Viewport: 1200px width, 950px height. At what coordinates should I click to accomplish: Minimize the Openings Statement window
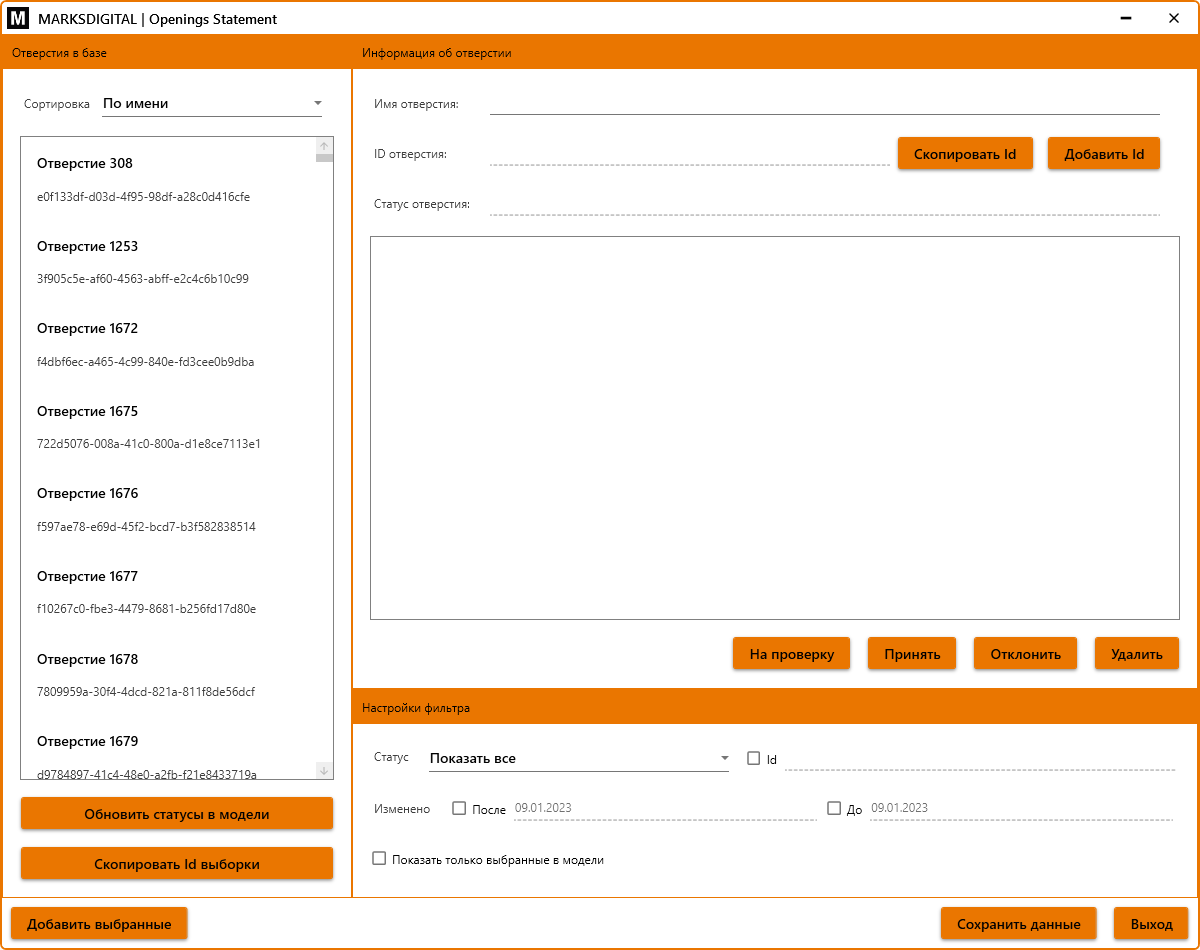point(1127,19)
